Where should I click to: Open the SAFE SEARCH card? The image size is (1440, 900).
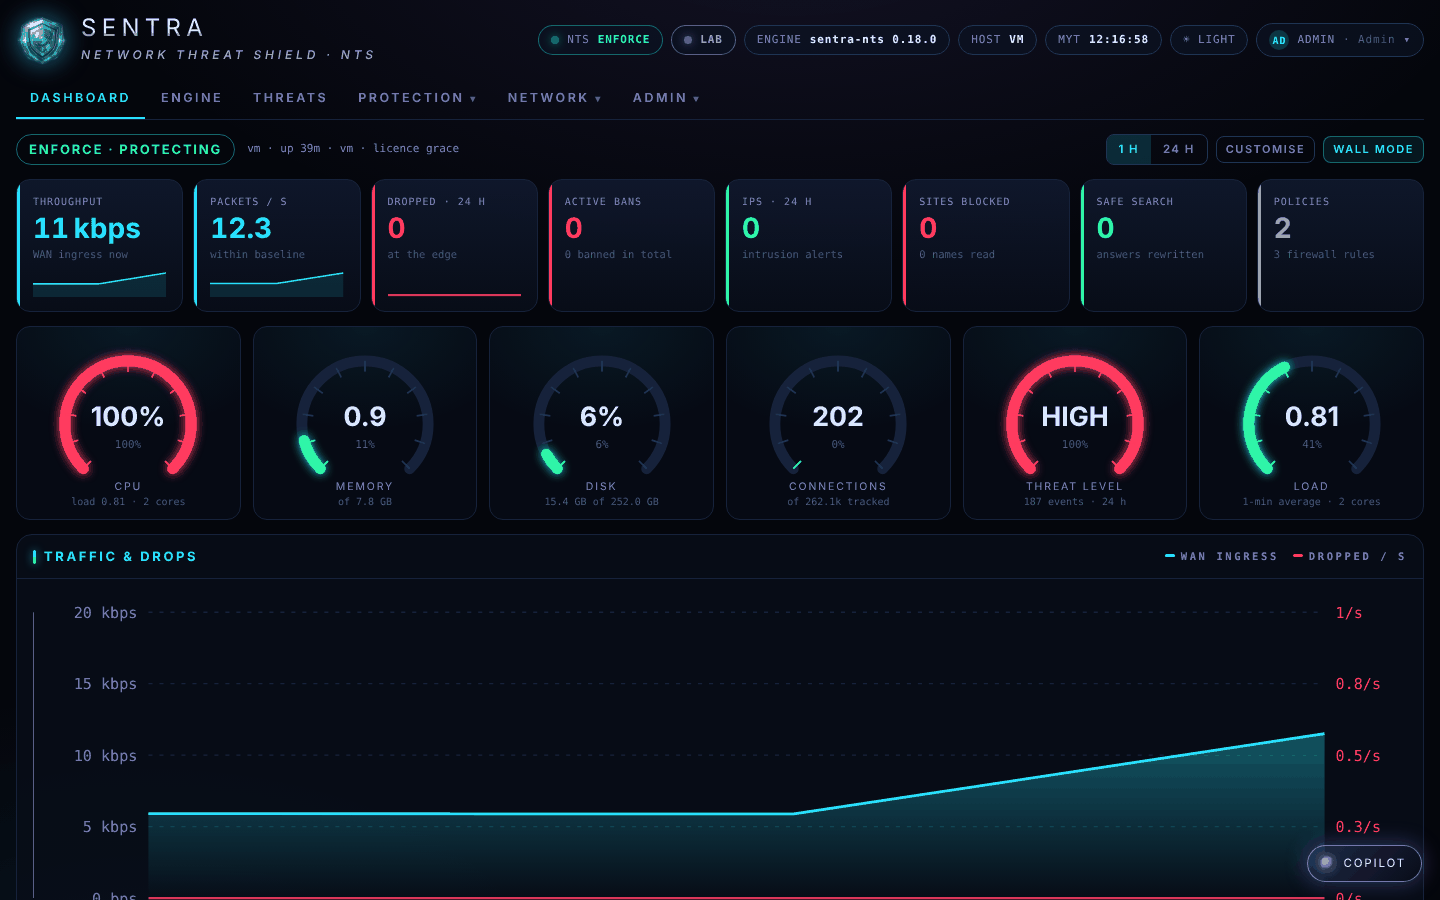pos(1163,246)
